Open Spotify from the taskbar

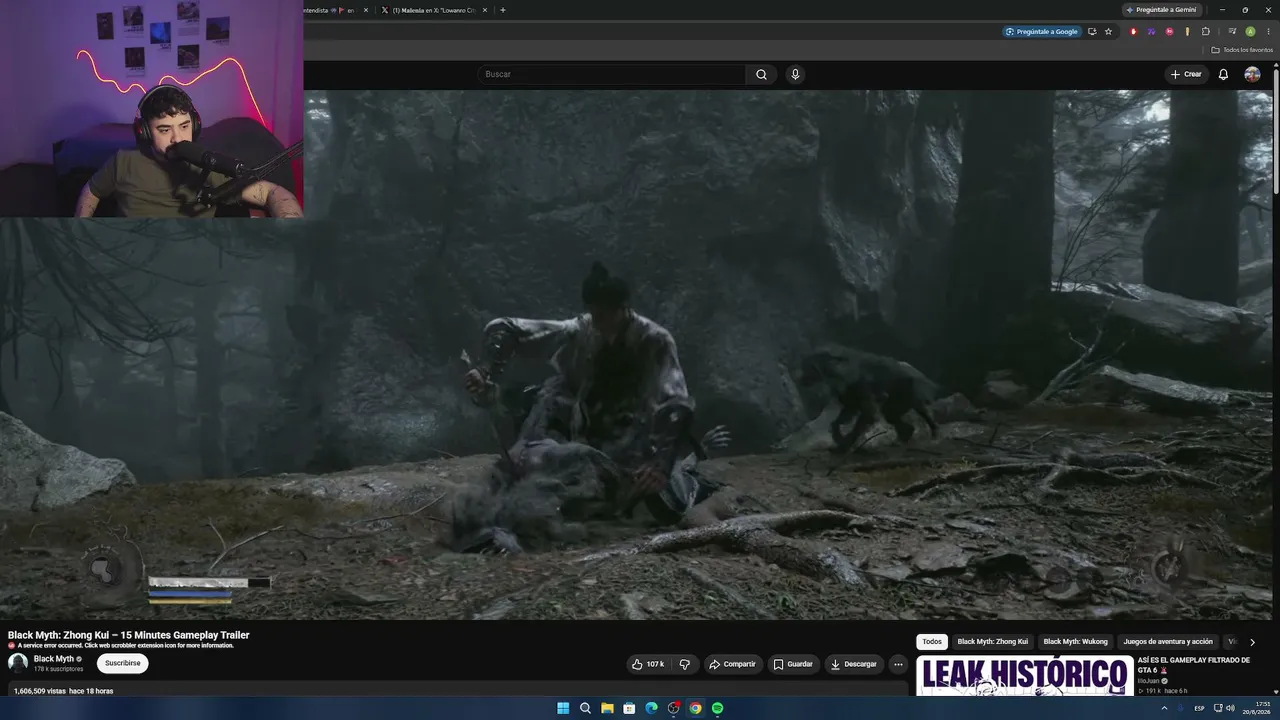click(717, 708)
